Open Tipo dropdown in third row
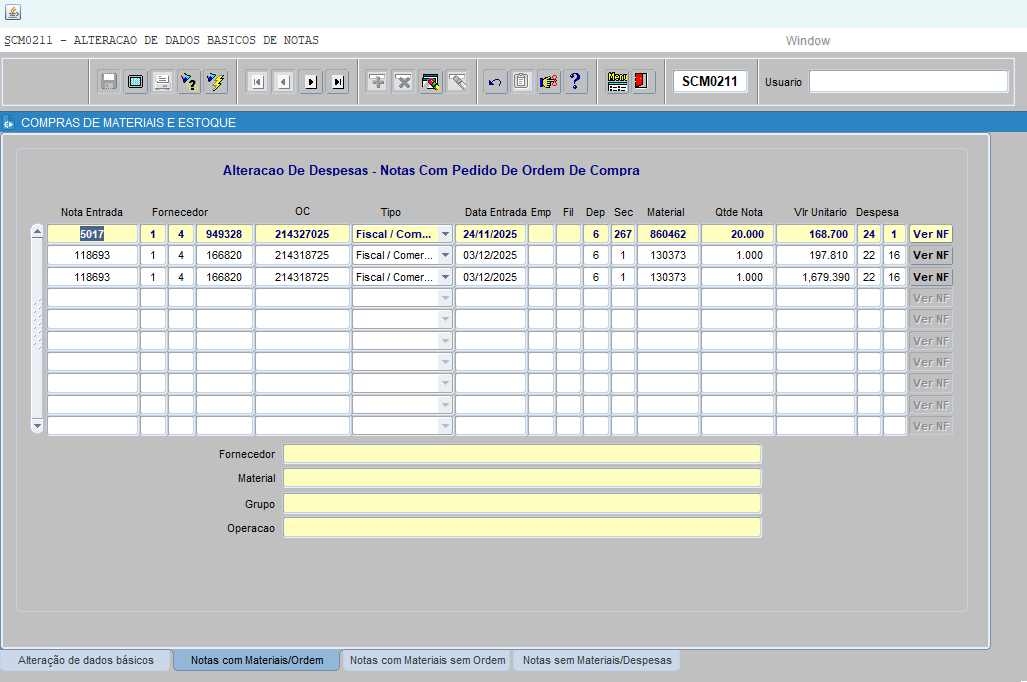This screenshot has height=682, width=1027. point(445,277)
